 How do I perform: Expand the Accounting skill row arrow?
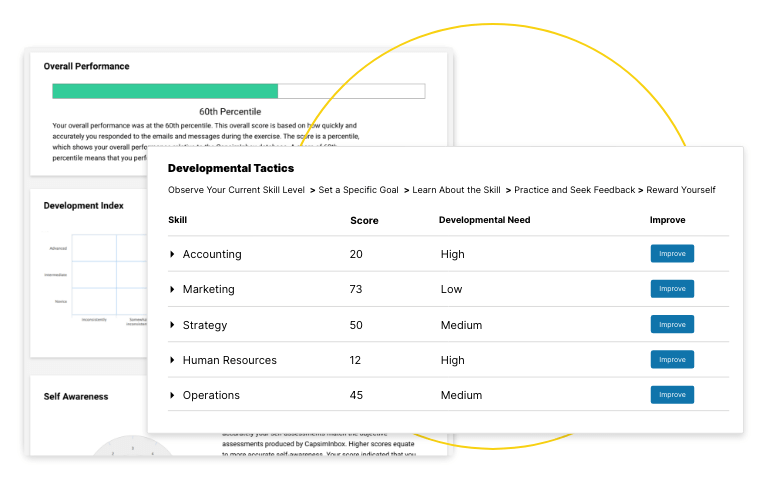(173, 255)
